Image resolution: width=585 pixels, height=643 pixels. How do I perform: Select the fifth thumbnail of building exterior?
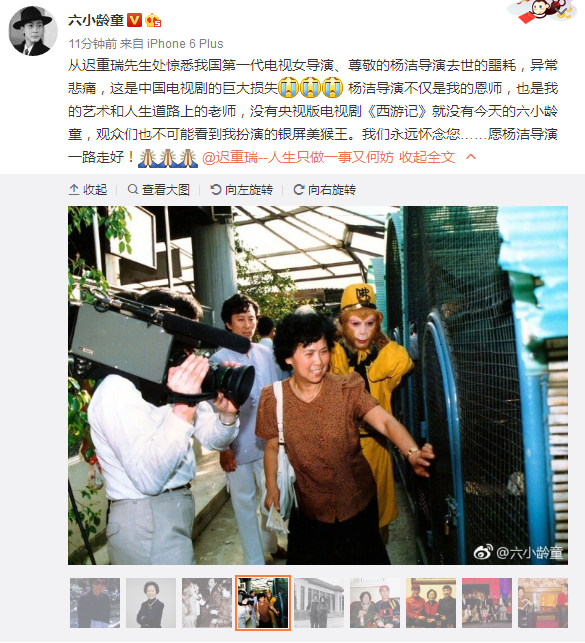319,603
